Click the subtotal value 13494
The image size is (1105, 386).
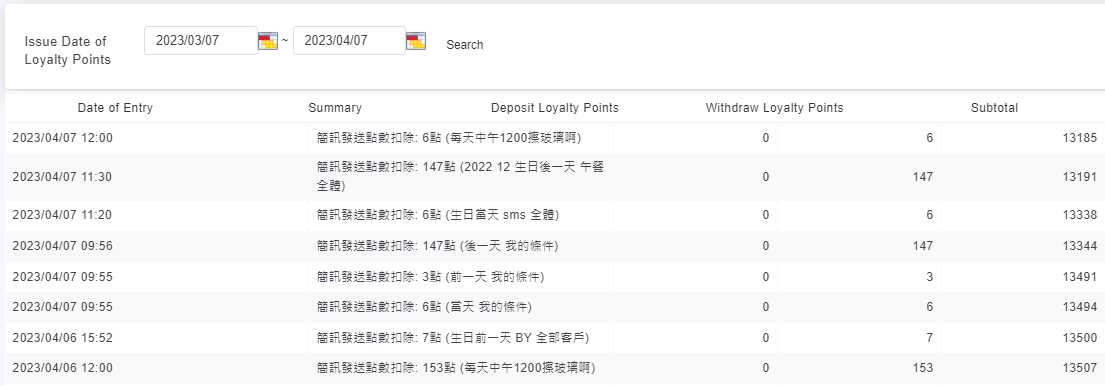(x=1080, y=307)
